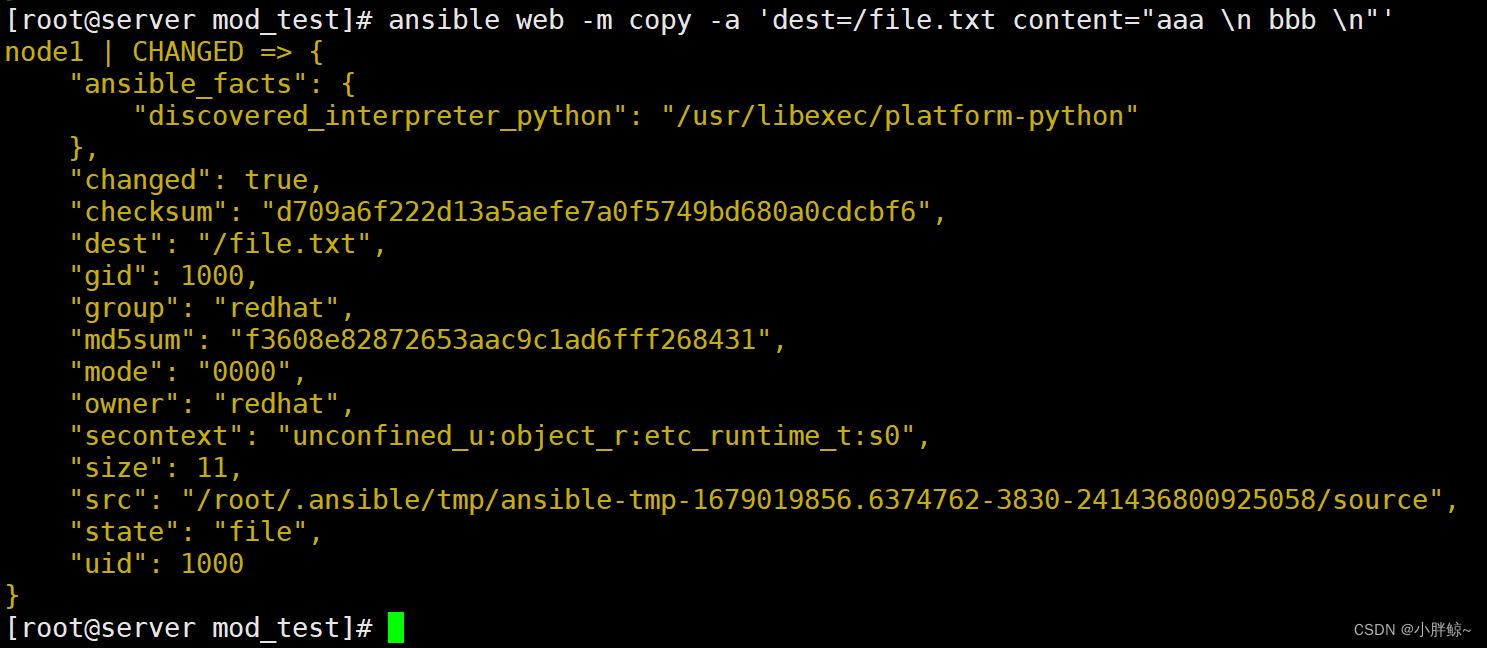Click the "changed": true line
This screenshot has height=648, width=1487.
coord(196,180)
